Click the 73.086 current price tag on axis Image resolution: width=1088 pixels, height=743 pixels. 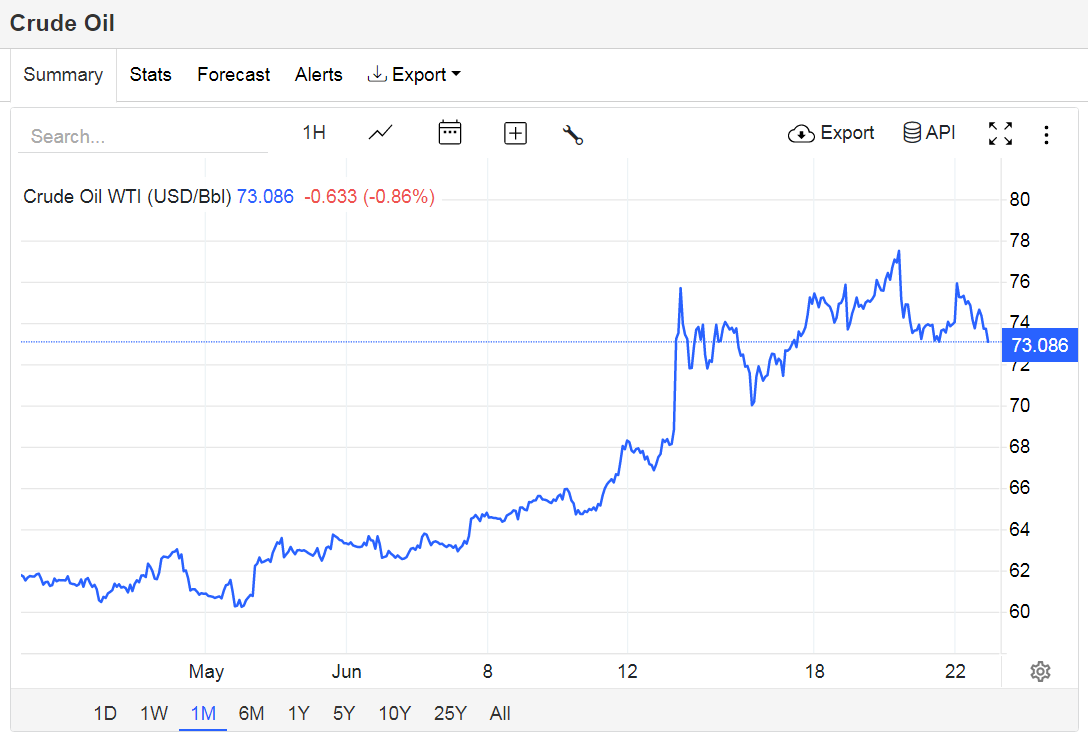(1039, 345)
